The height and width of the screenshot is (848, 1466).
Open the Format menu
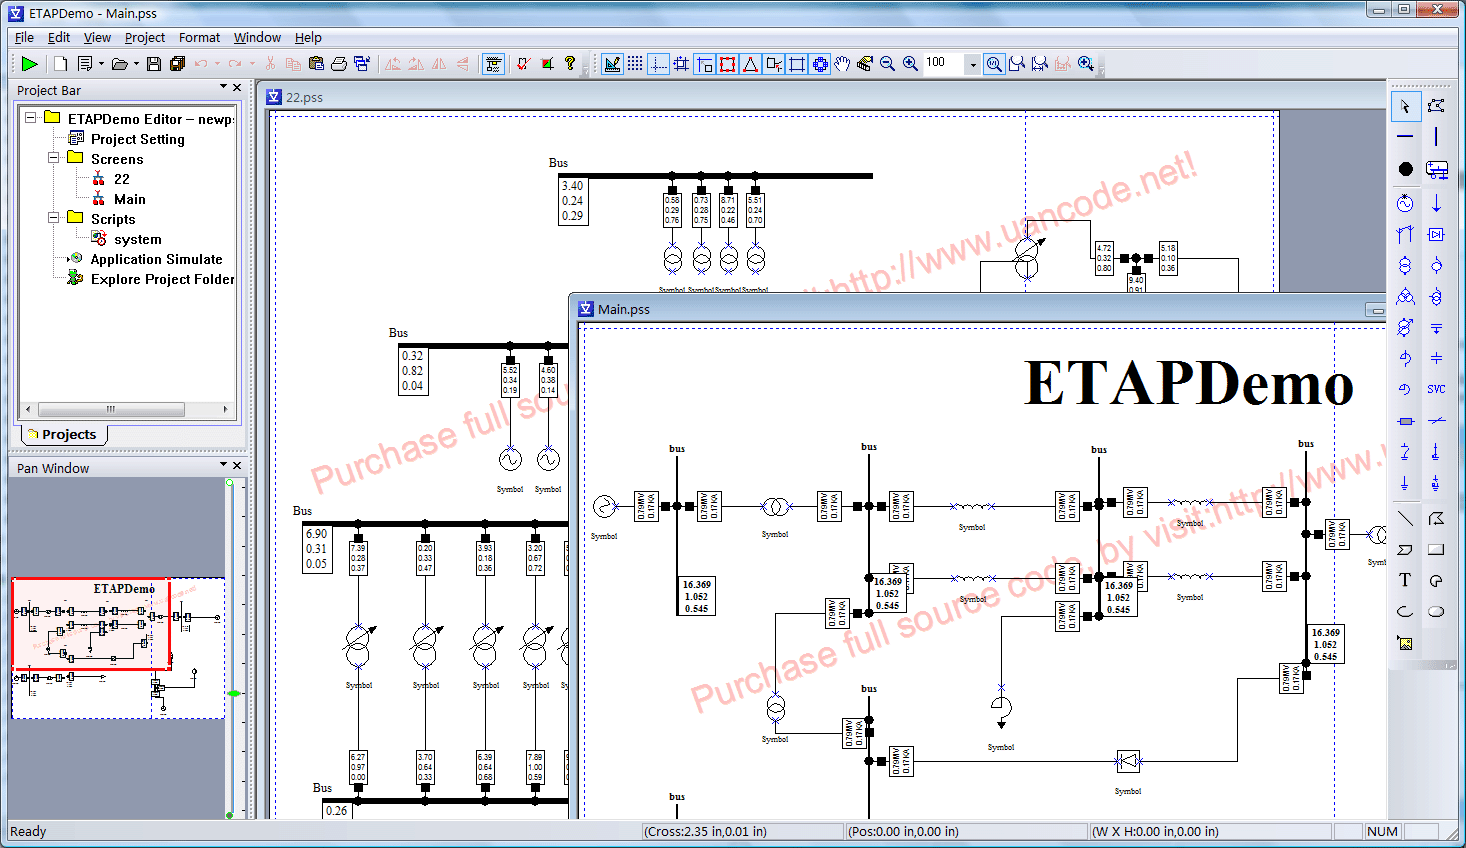199,37
